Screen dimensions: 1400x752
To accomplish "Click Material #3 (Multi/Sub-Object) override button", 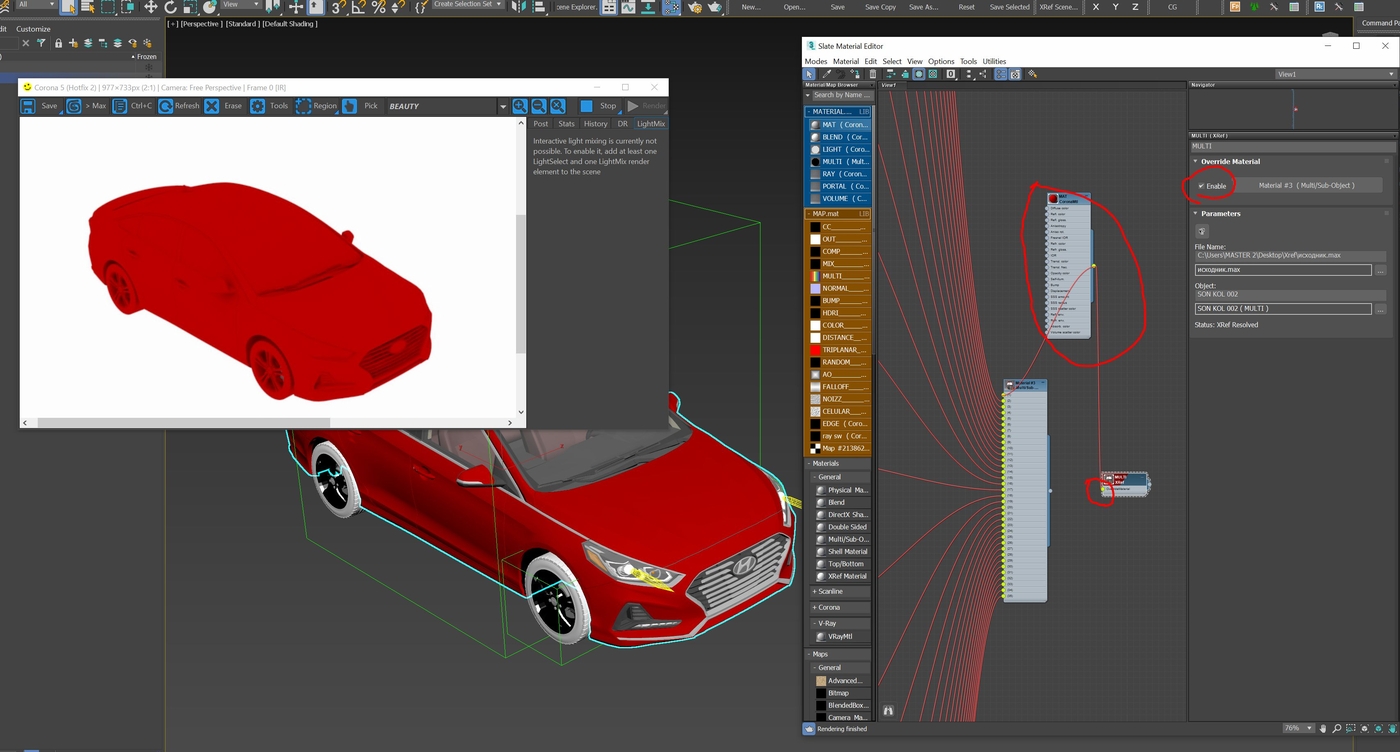I will [1306, 185].
